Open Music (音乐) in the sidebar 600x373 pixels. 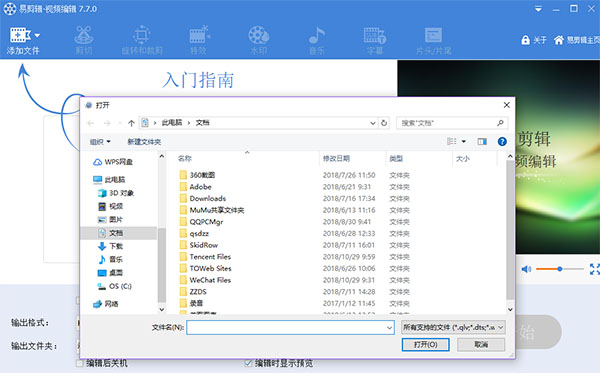pyautogui.click(x=111, y=260)
